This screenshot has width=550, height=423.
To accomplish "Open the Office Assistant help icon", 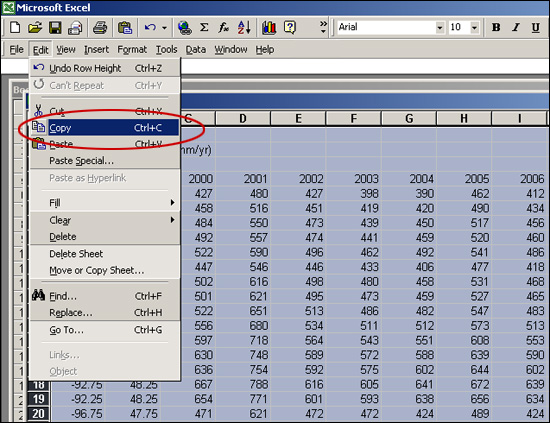I will (x=290, y=27).
